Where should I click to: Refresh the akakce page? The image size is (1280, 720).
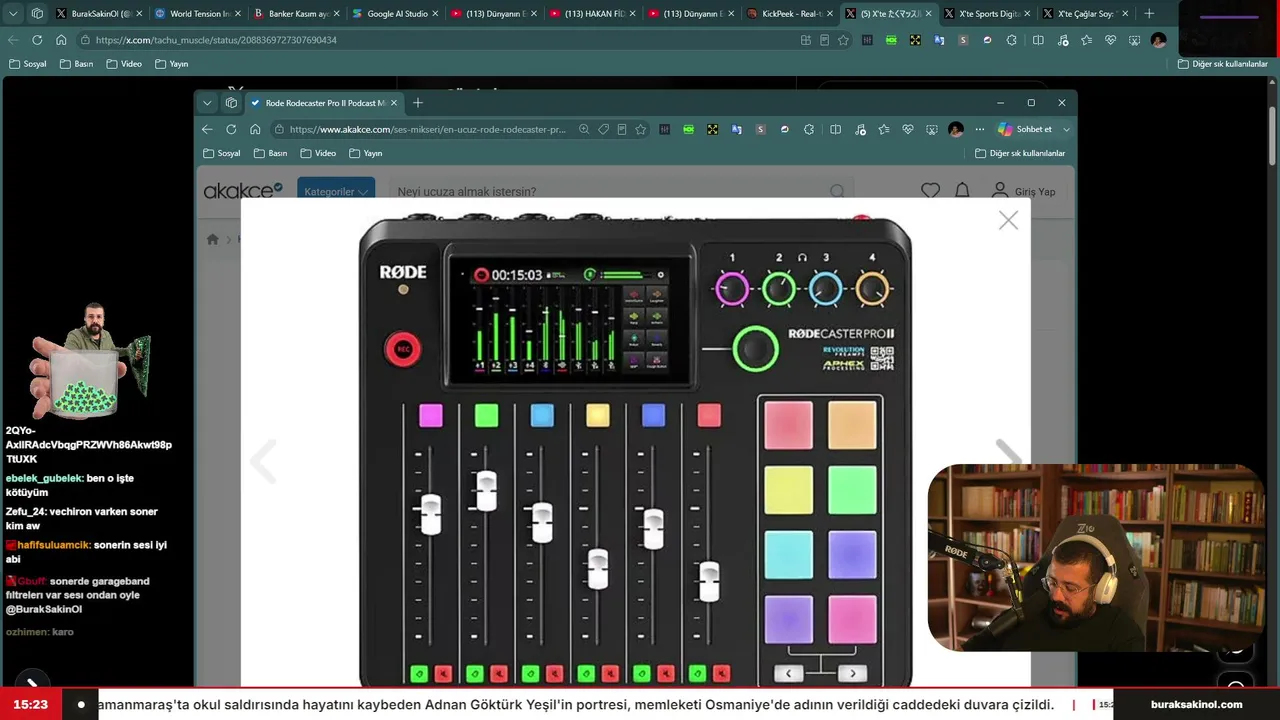(231, 129)
